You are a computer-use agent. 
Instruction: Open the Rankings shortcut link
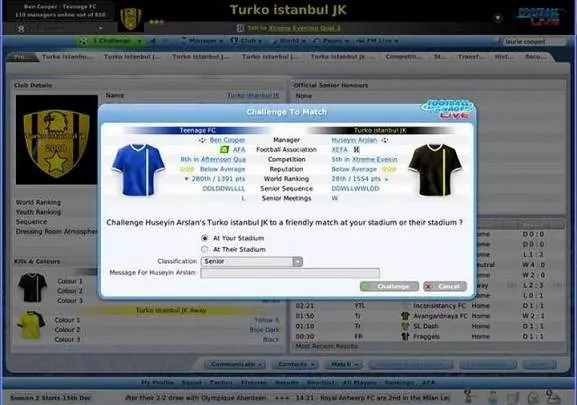pyautogui.click(x=399, y=383)
